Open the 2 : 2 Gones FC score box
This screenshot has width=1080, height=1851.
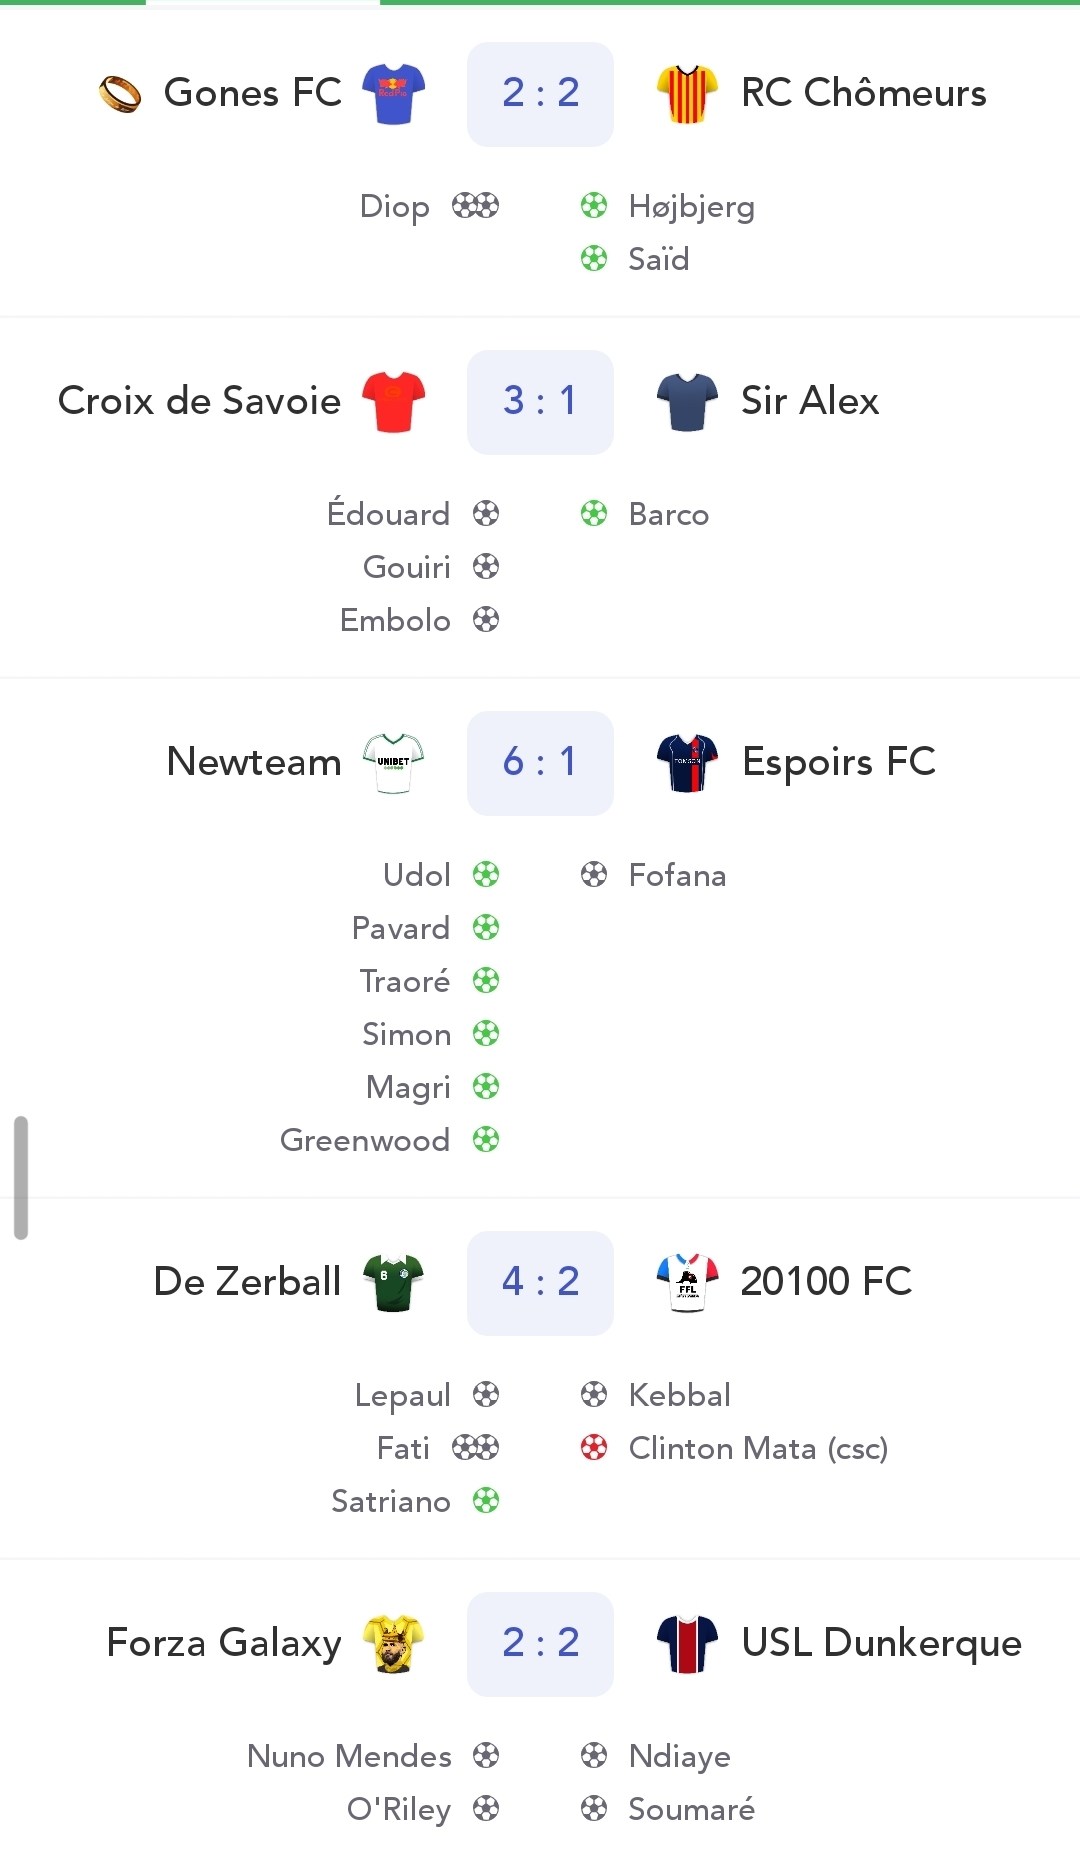coord(540,94)
